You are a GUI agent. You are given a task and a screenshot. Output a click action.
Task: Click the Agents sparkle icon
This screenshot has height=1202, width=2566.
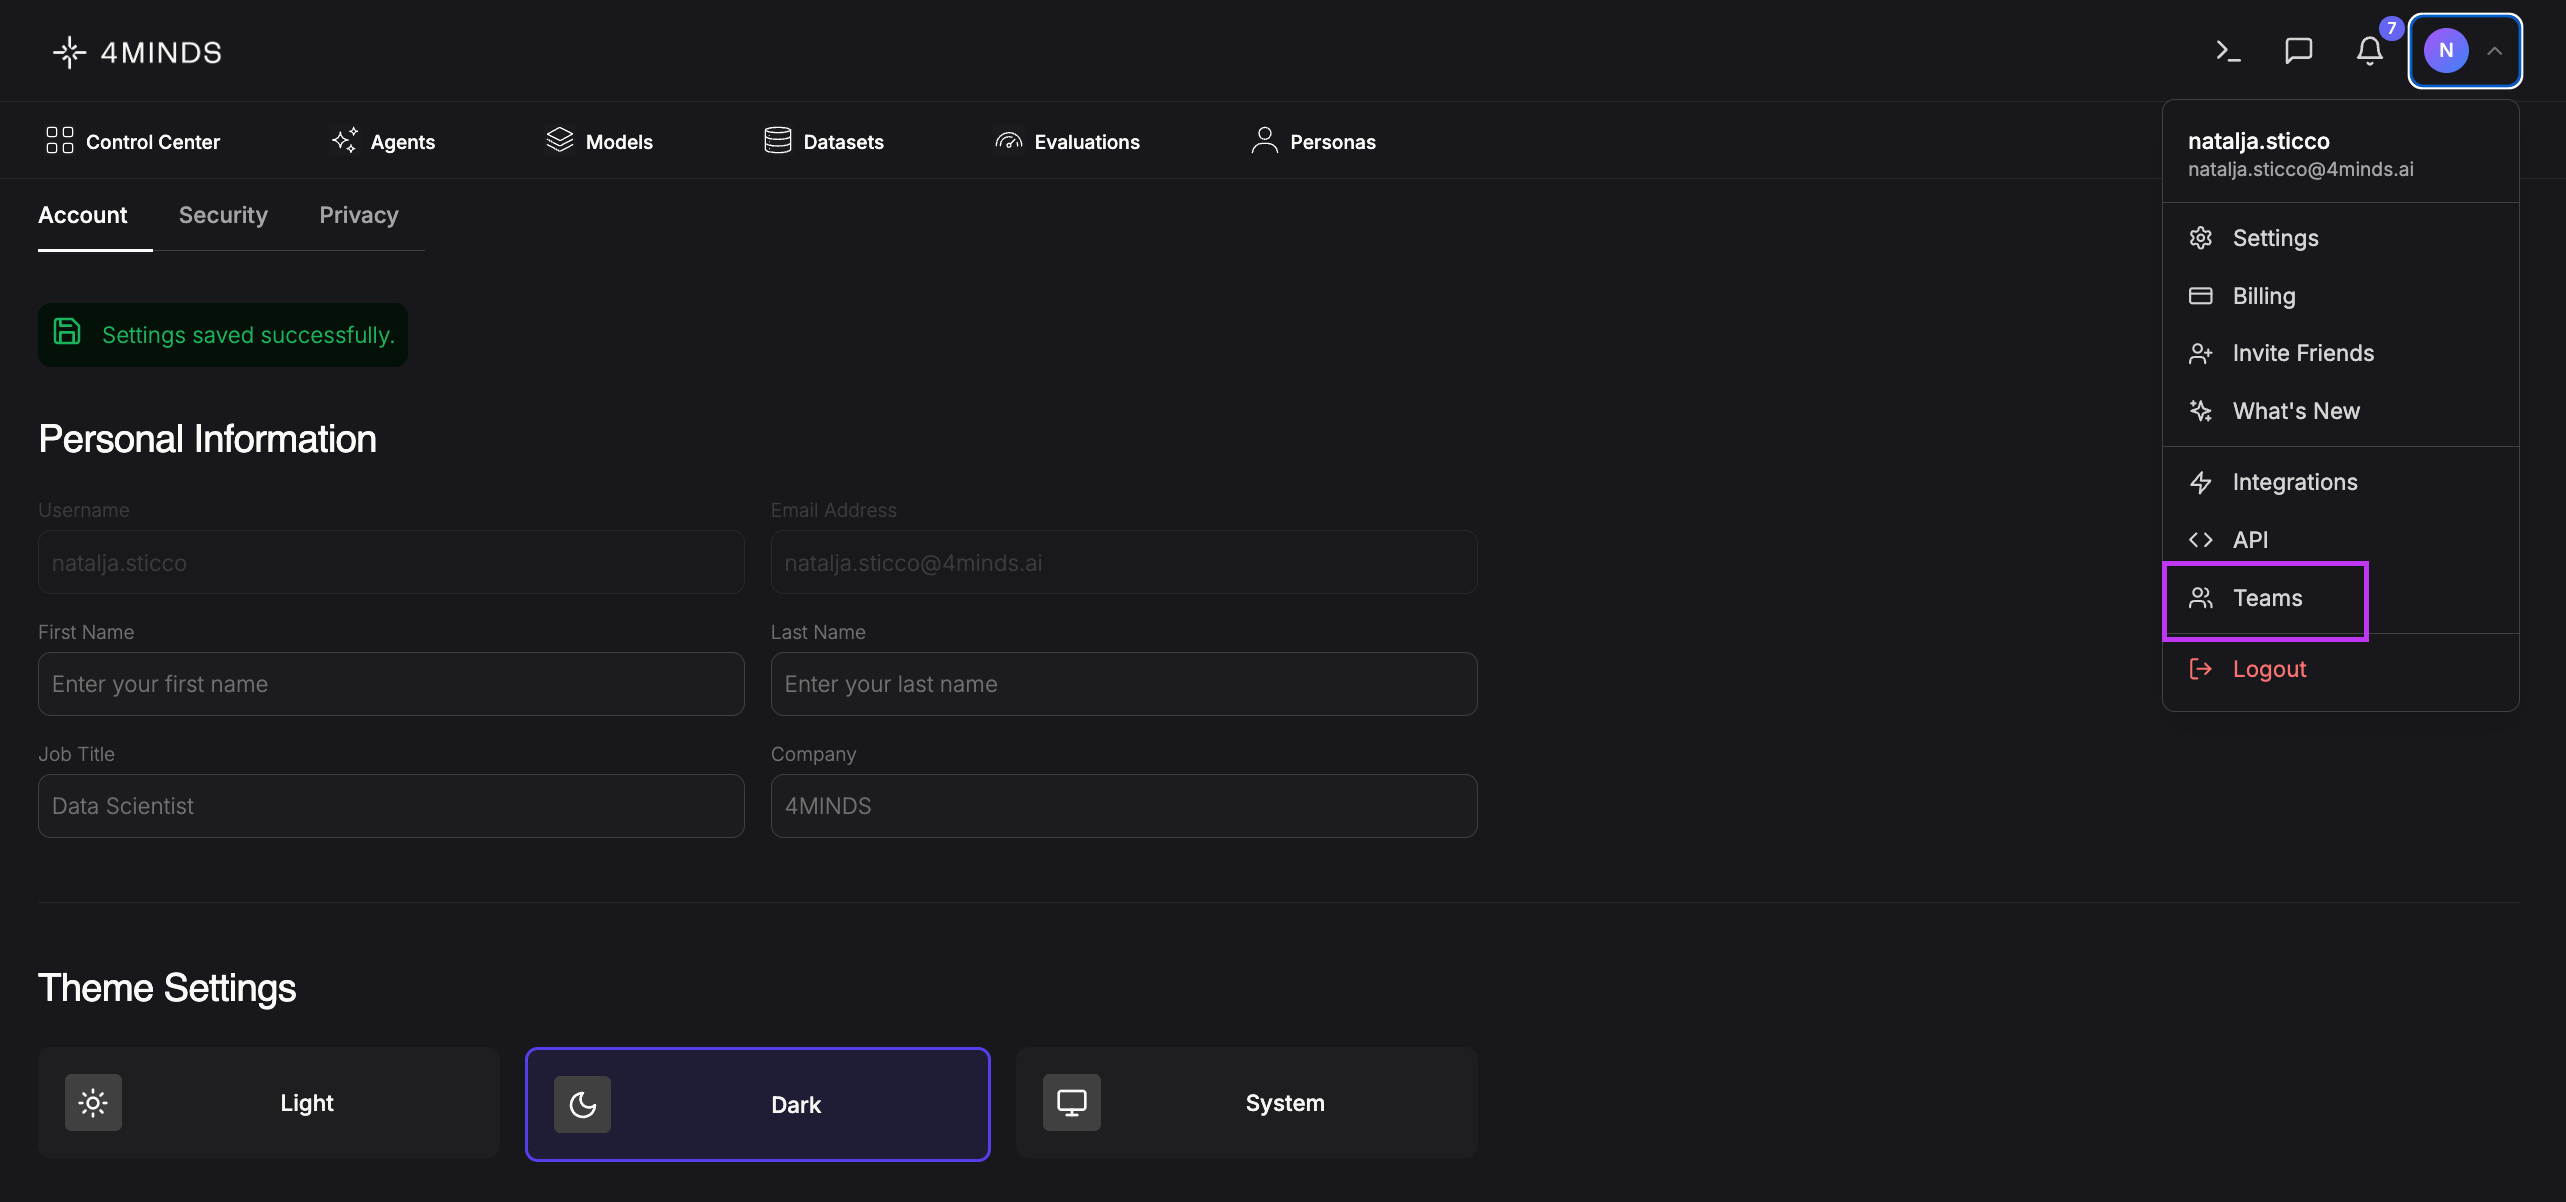pyautogui.click(x=345, y=141)
